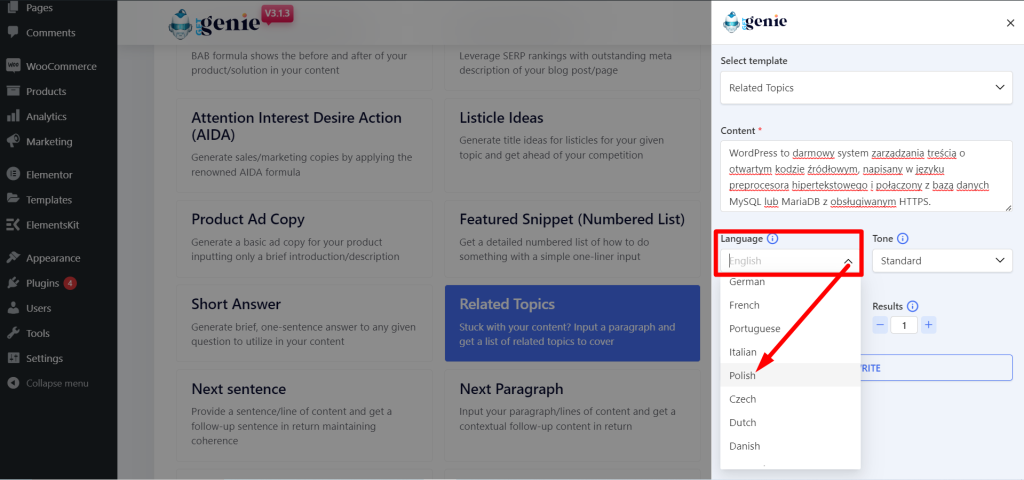Image resolution: width=1024 pixels, height=480 pixels.
Task: Click the Plugins plug icon
Action: point(12,283)
